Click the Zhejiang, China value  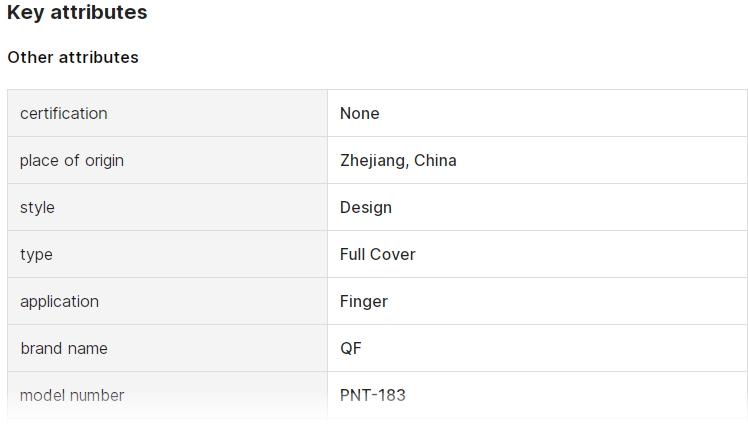[x=398, y=161]
